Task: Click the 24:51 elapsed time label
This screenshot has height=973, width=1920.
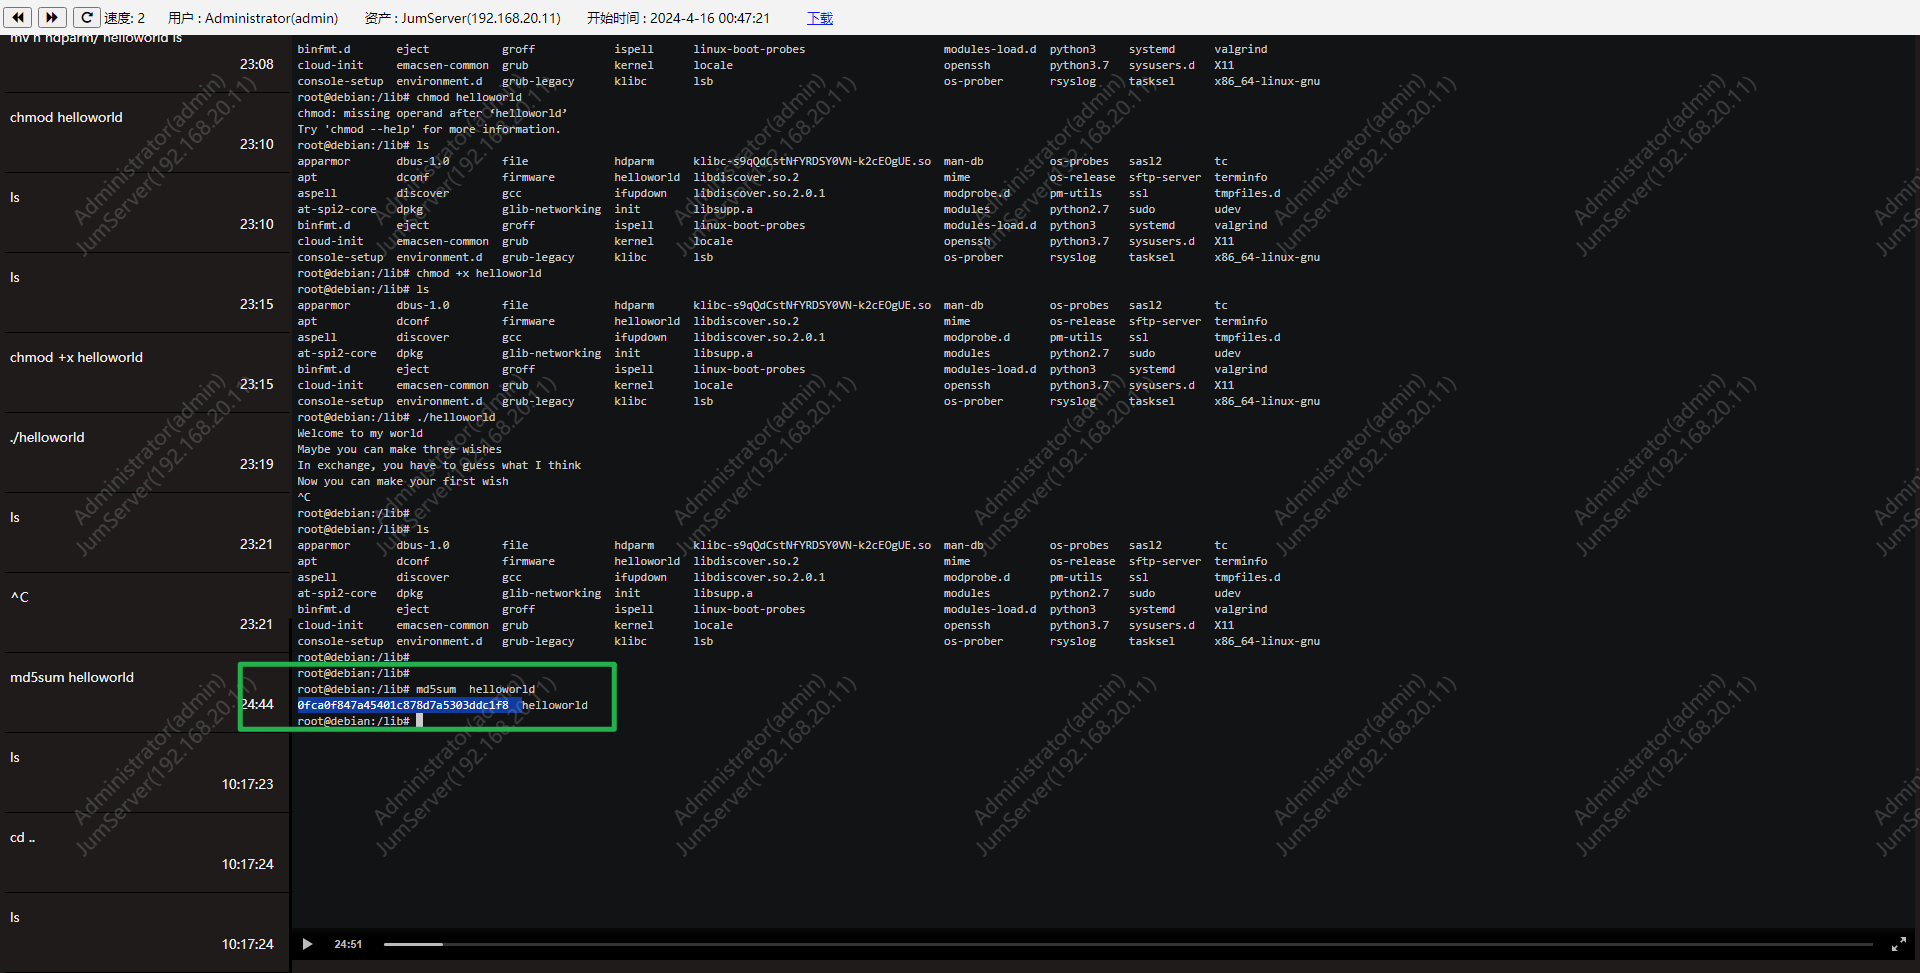Action: [348, 944]
